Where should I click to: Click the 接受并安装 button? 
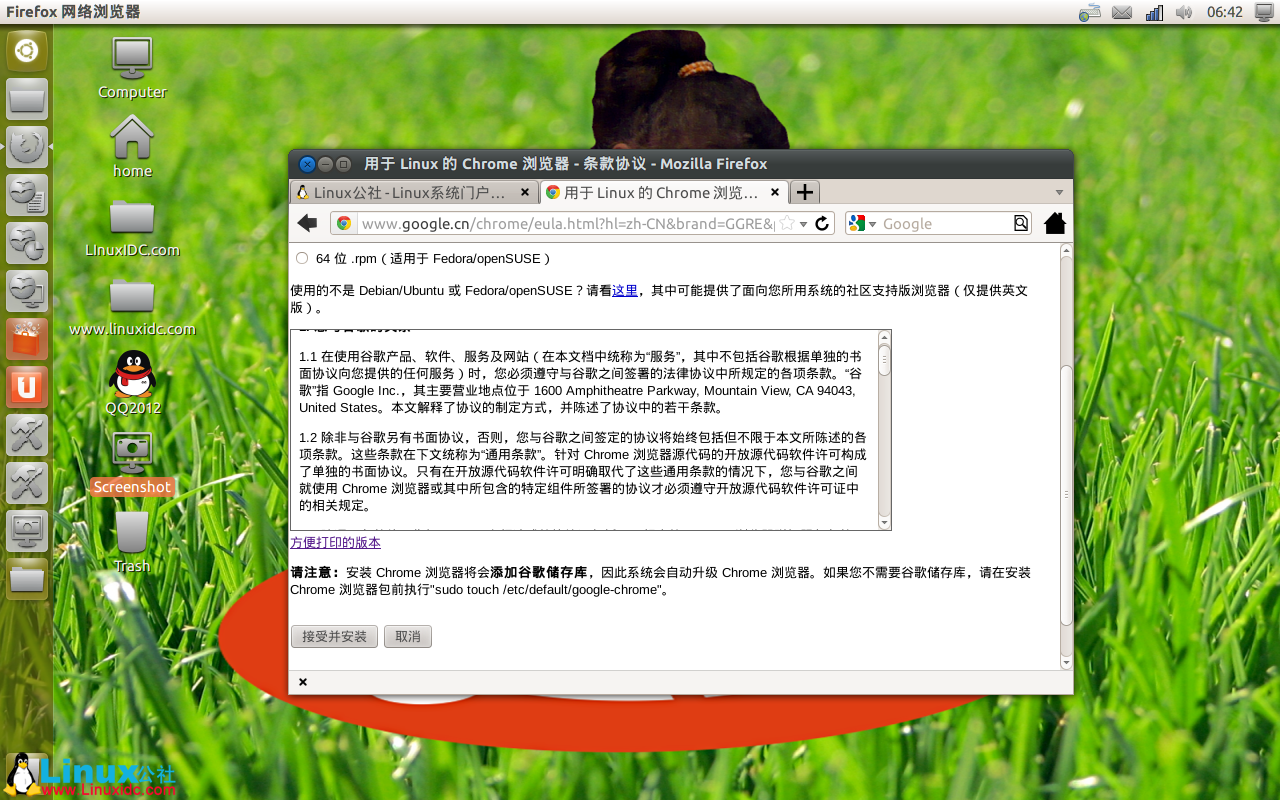click(x=335, y=636)
